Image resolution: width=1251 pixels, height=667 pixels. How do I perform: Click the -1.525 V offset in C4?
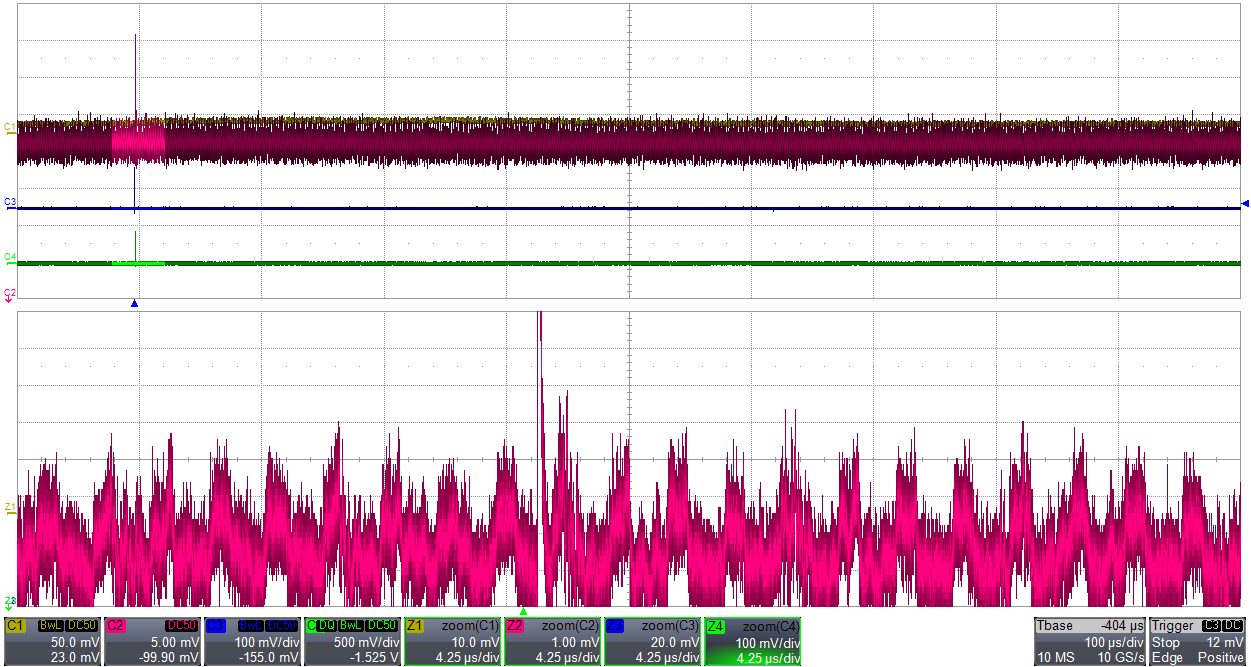tap(375, 657)
